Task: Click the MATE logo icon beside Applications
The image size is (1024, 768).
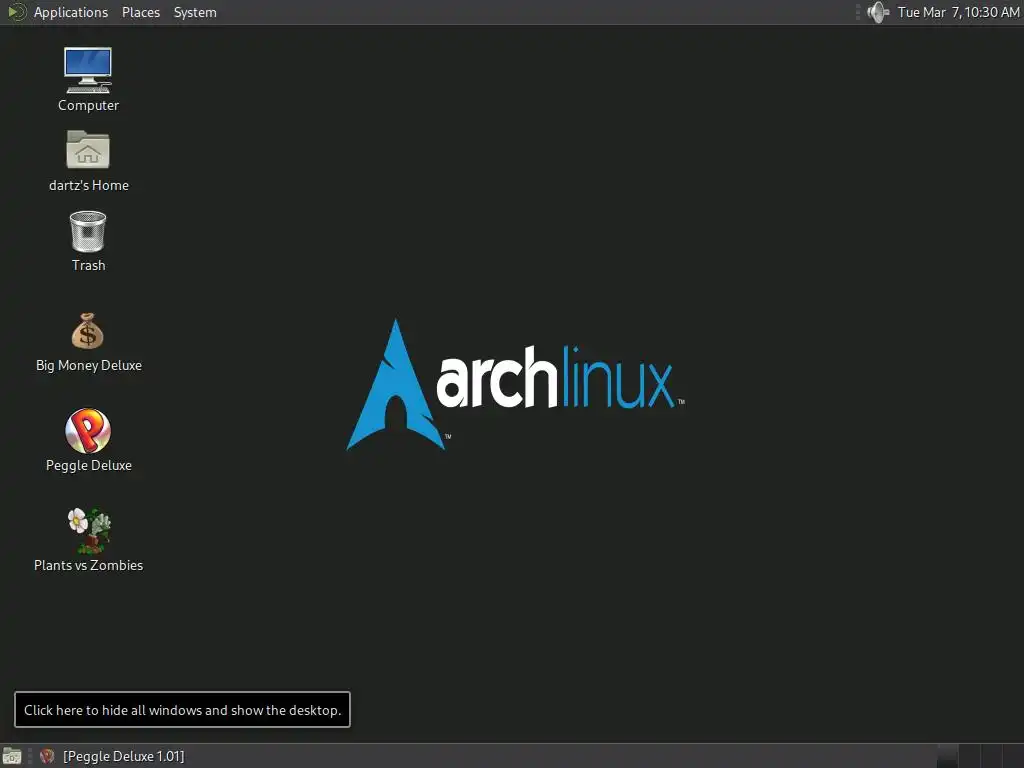Action: click(16, 12)
